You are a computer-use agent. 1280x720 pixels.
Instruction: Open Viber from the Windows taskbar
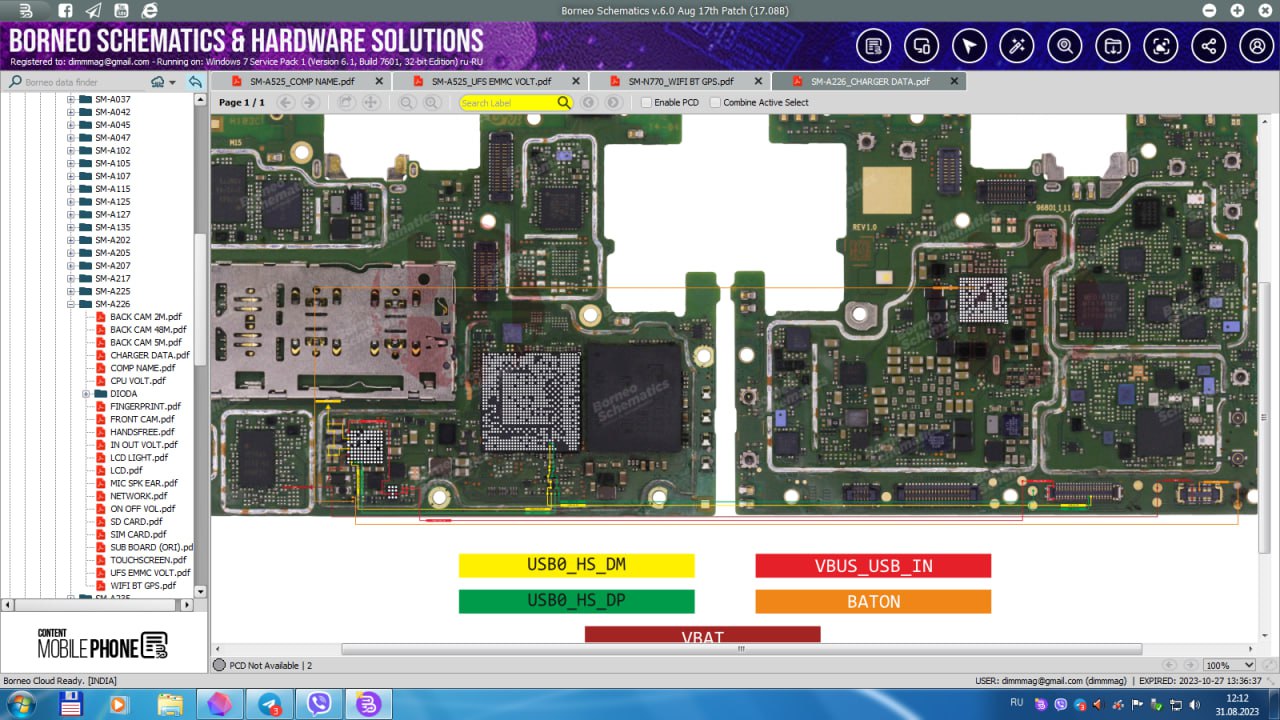pos(320,704)
